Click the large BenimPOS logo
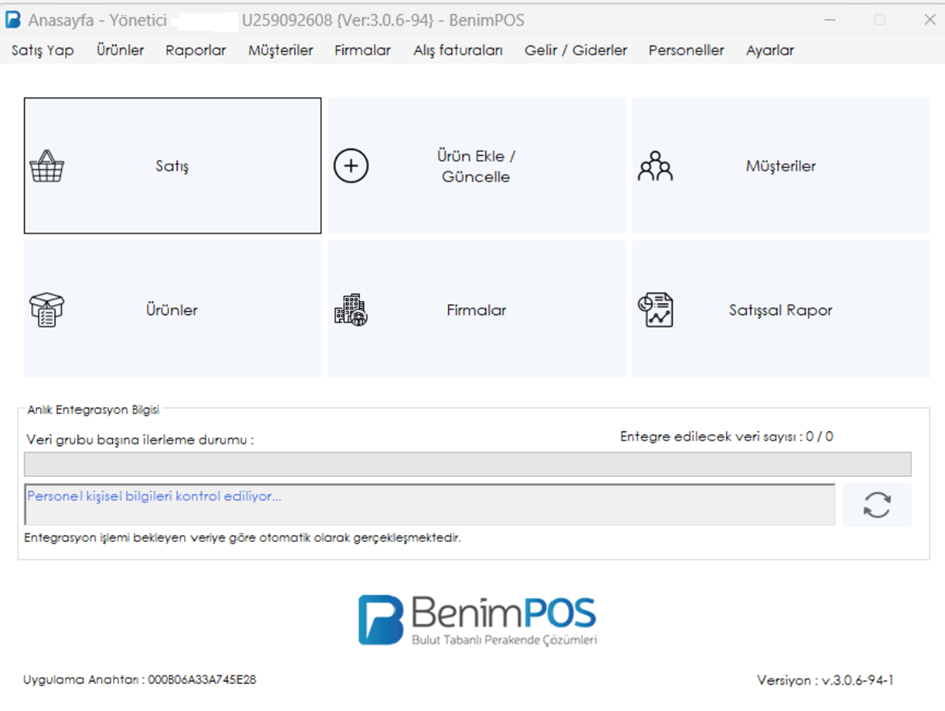Viewport: 945px width, 711px height. coord(477,620)
